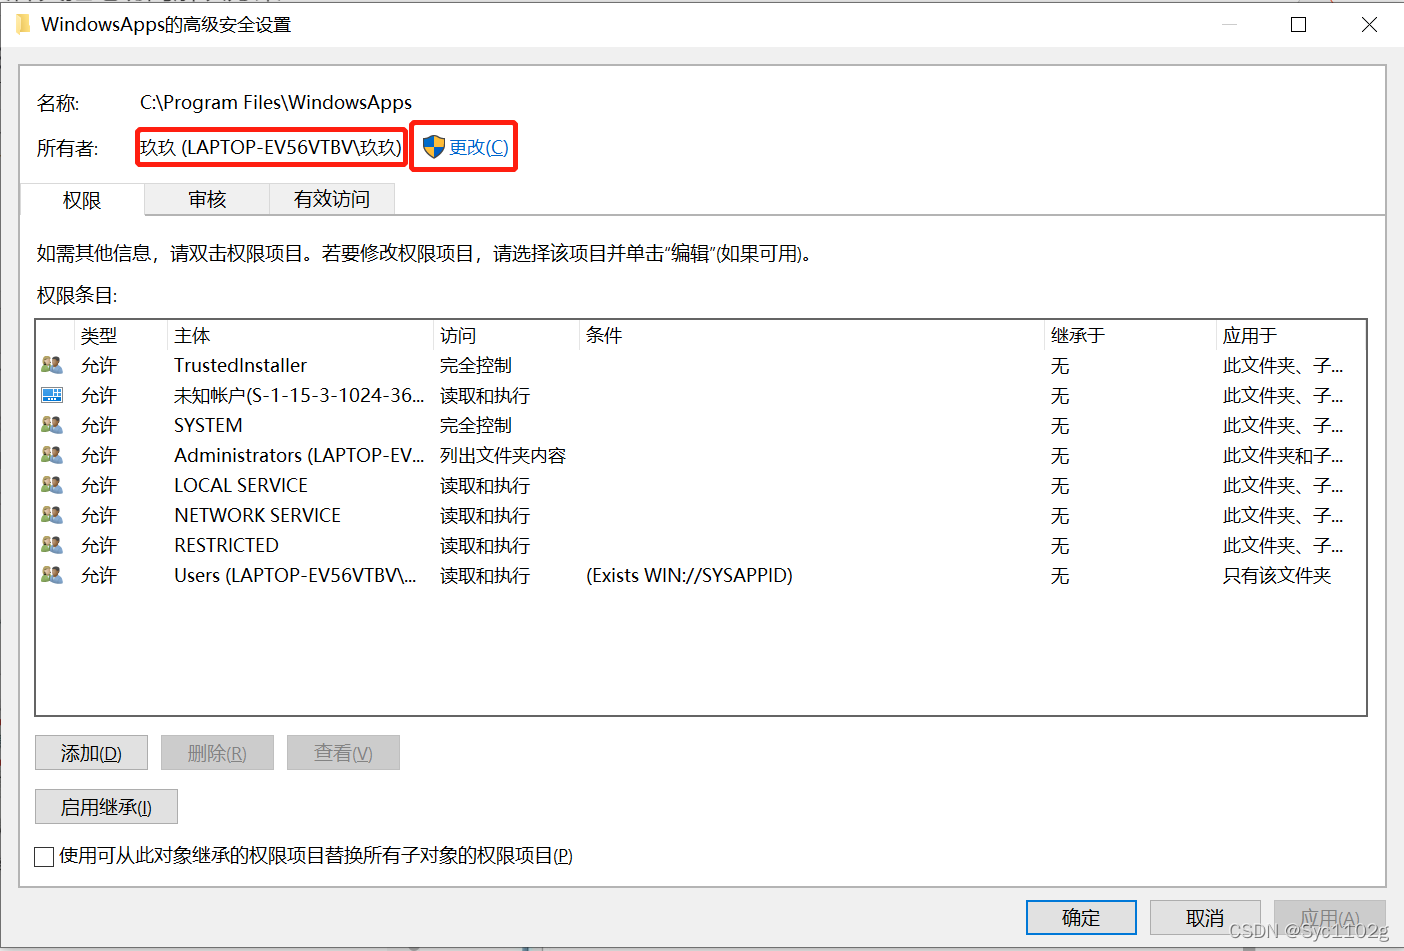Click 只有该文件夹 applies-to cell
1404x951 pixels.
[x=1277, y=575]
